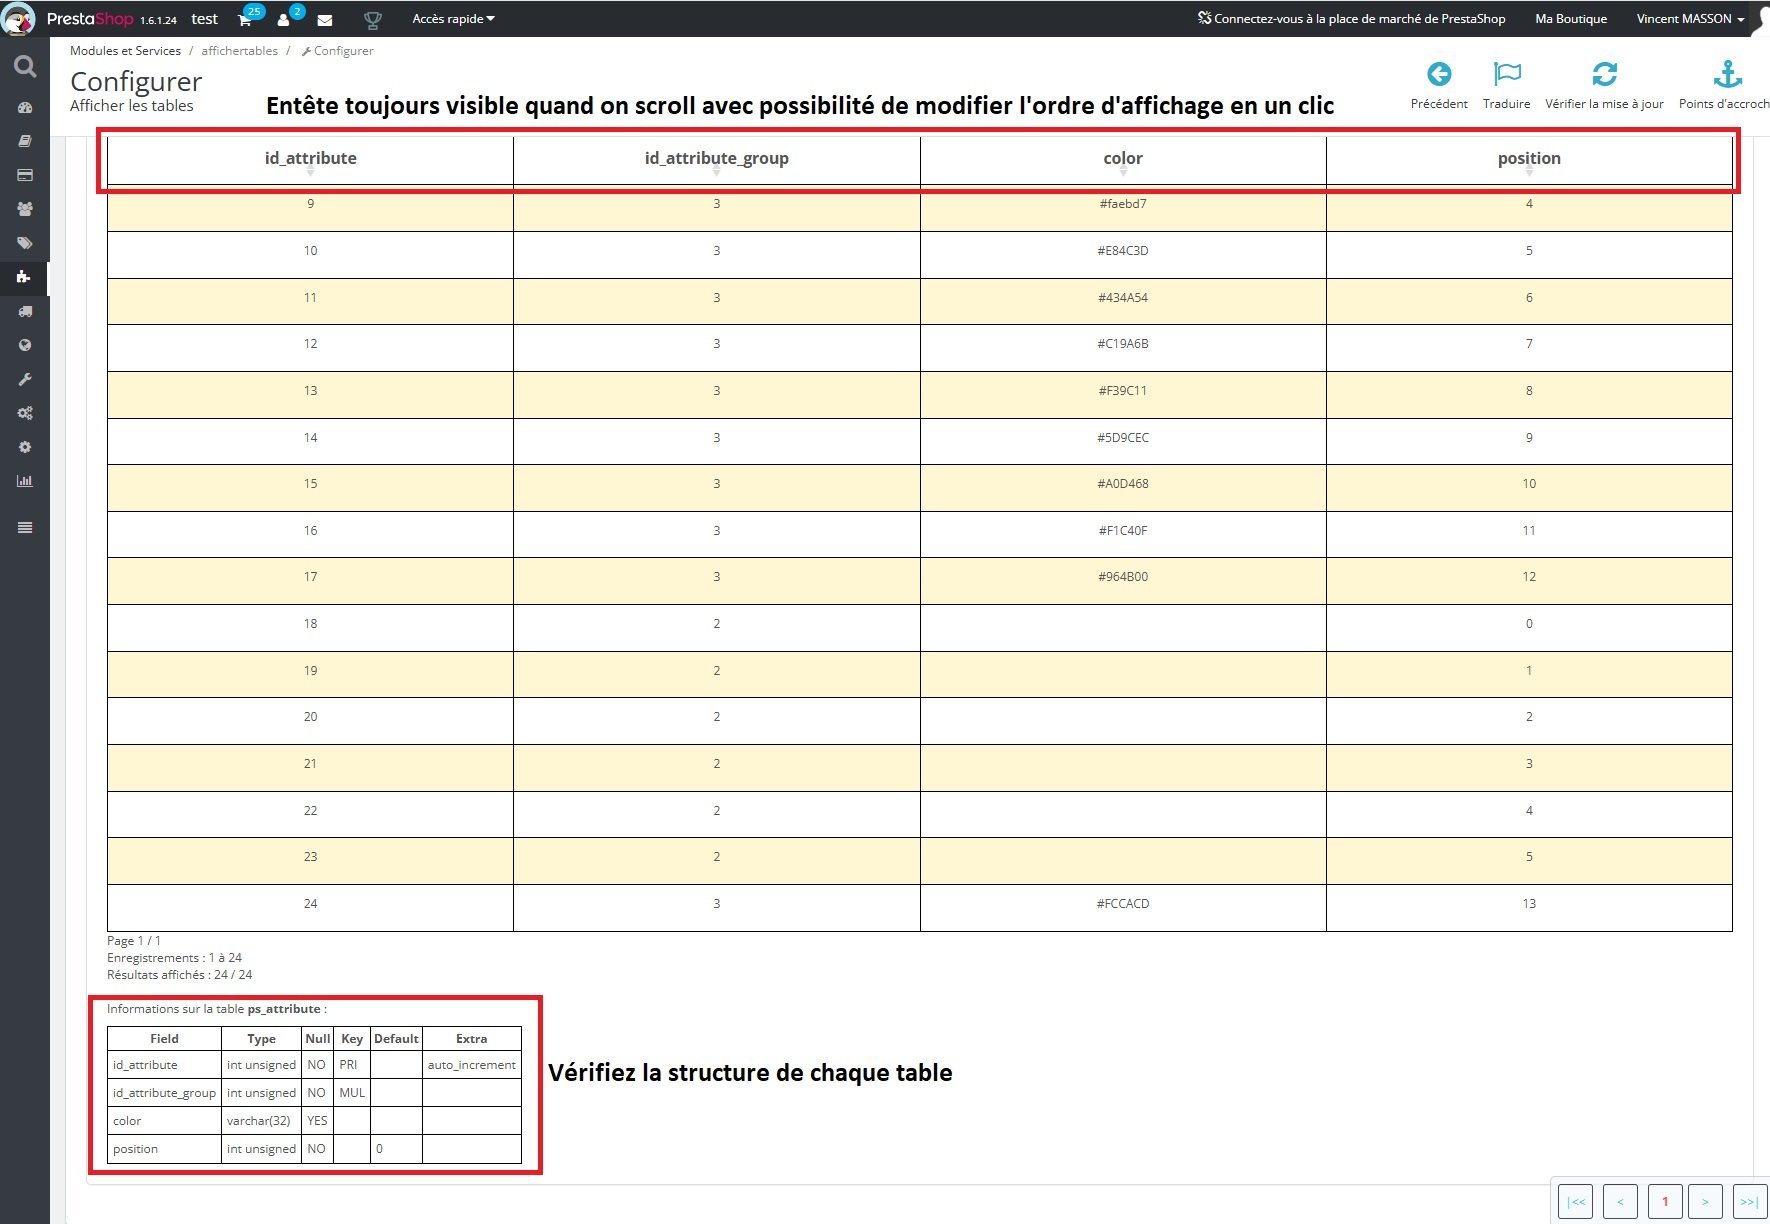This screenshot has height=1224, width=1770.
Task: Go to Modules et Services breadcrumb
Action: [x=125, y=51]
